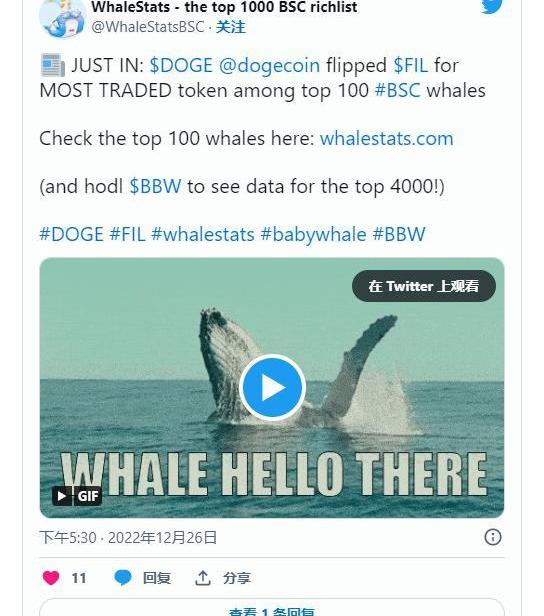Click the blue reply bubble icon

(x=123, y=578)
